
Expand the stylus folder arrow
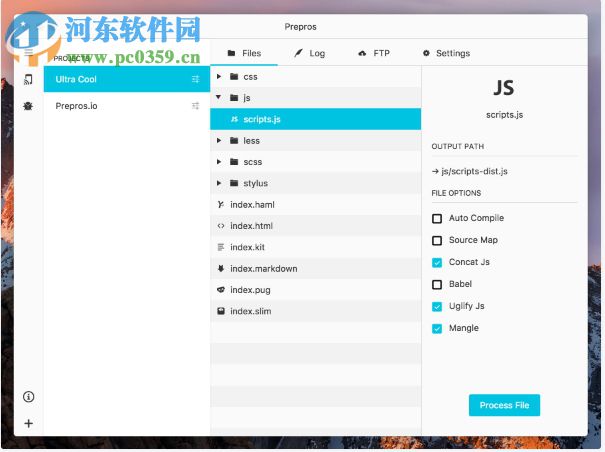[219, 183]
